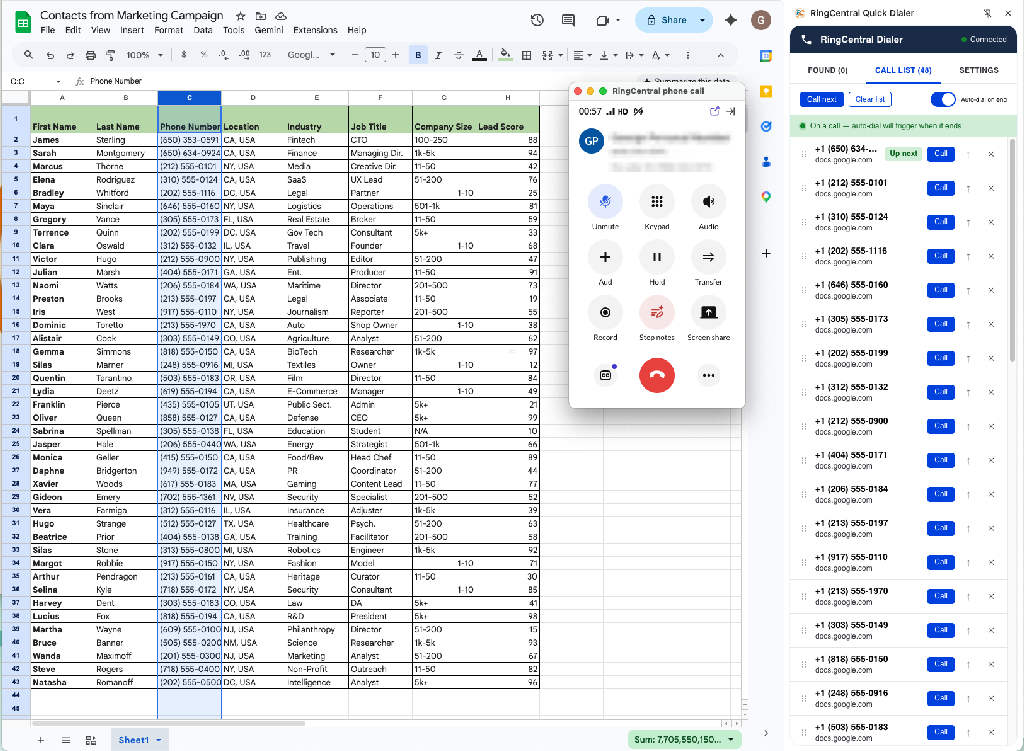
Task: Switch to the FOUND tab in dialer
Action: (x=827, y=70)
